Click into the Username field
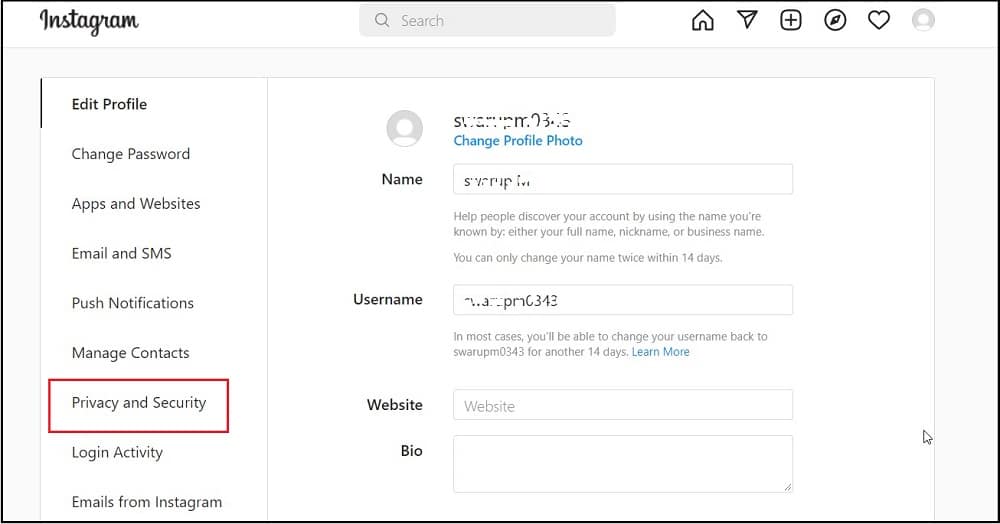This screenshot has height=524, width=1000. click(623, 300)
